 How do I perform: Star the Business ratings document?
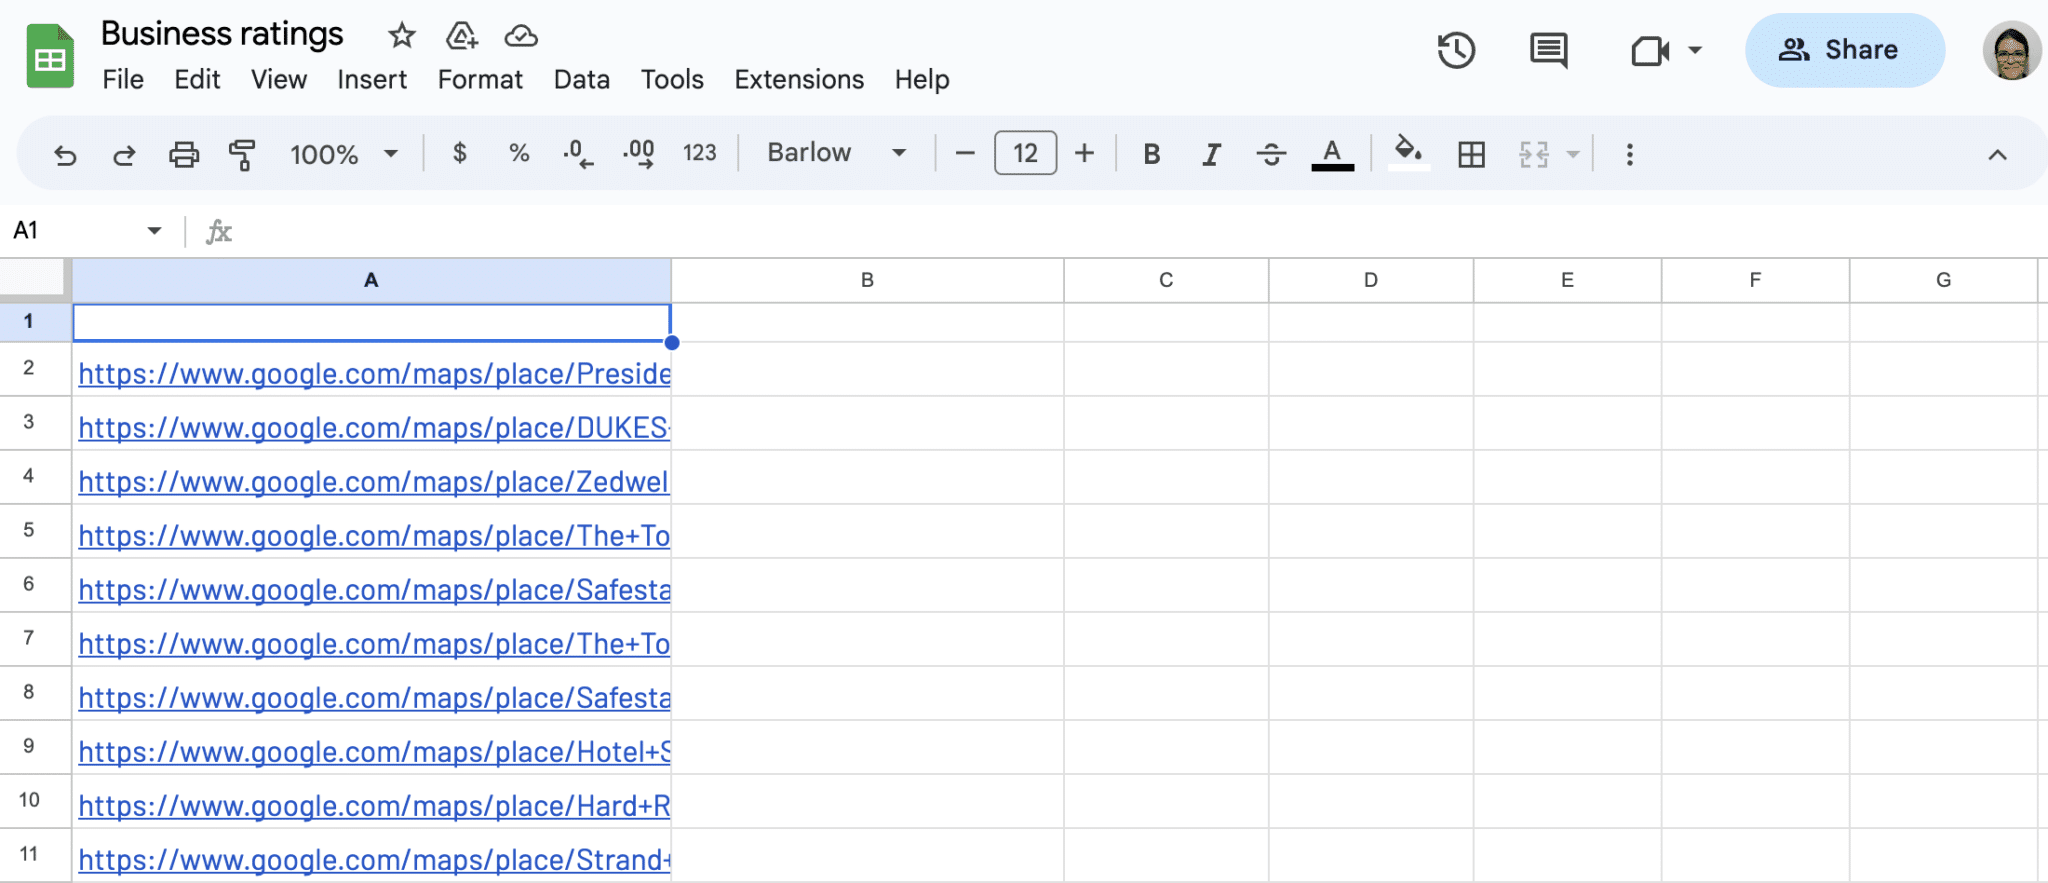click(402, 36)
